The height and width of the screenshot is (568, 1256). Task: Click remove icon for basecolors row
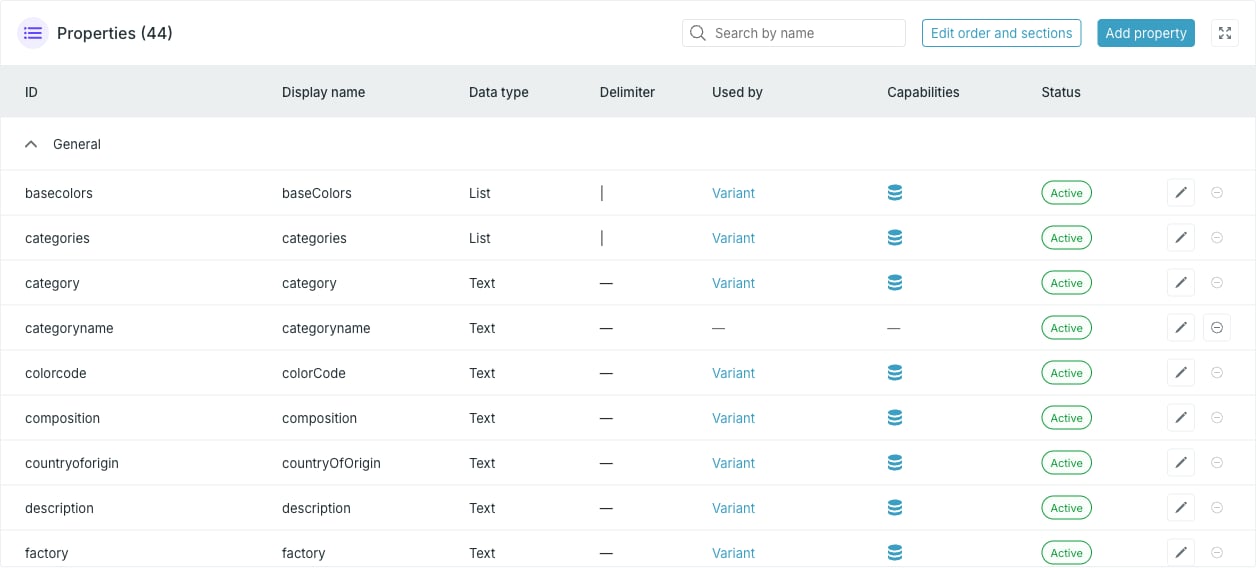1217,193
